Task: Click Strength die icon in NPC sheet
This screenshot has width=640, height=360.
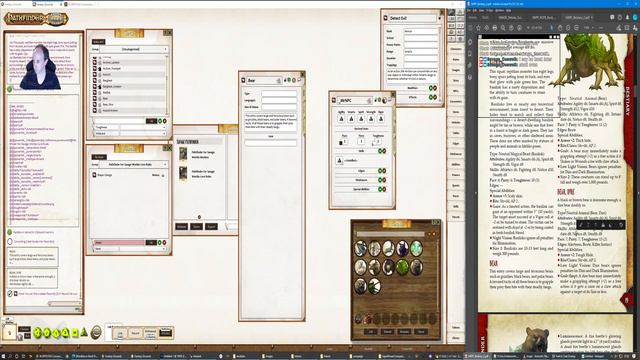Action: tap(371, 119)
